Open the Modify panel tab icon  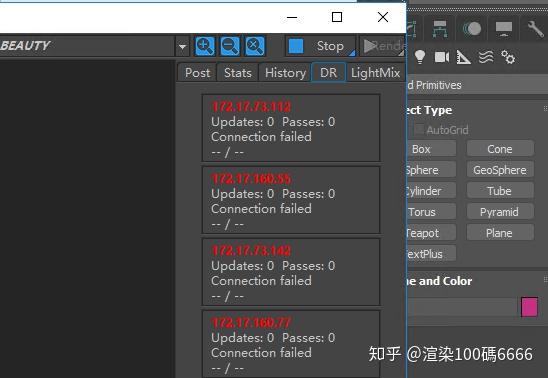tap(412, 29)
